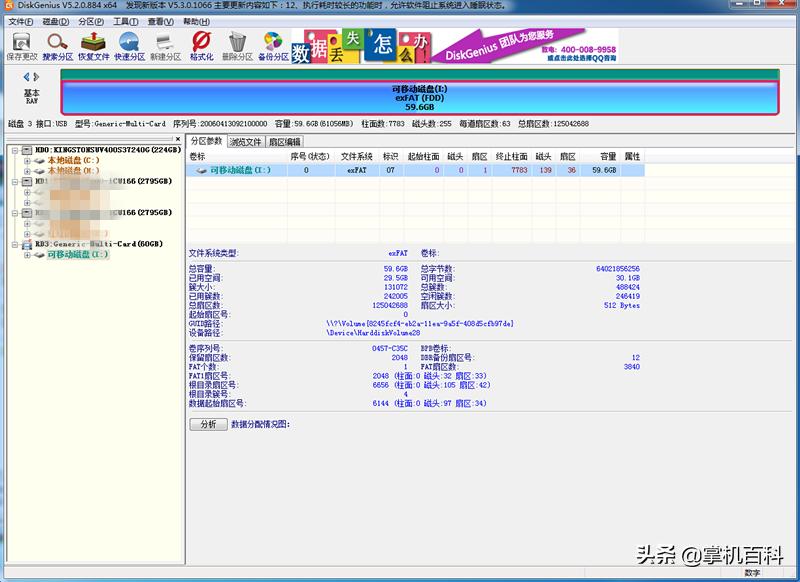Click the Delete Partition (删除分区) icon
This screenshot has width=800, height=582.
coord(235,42)
